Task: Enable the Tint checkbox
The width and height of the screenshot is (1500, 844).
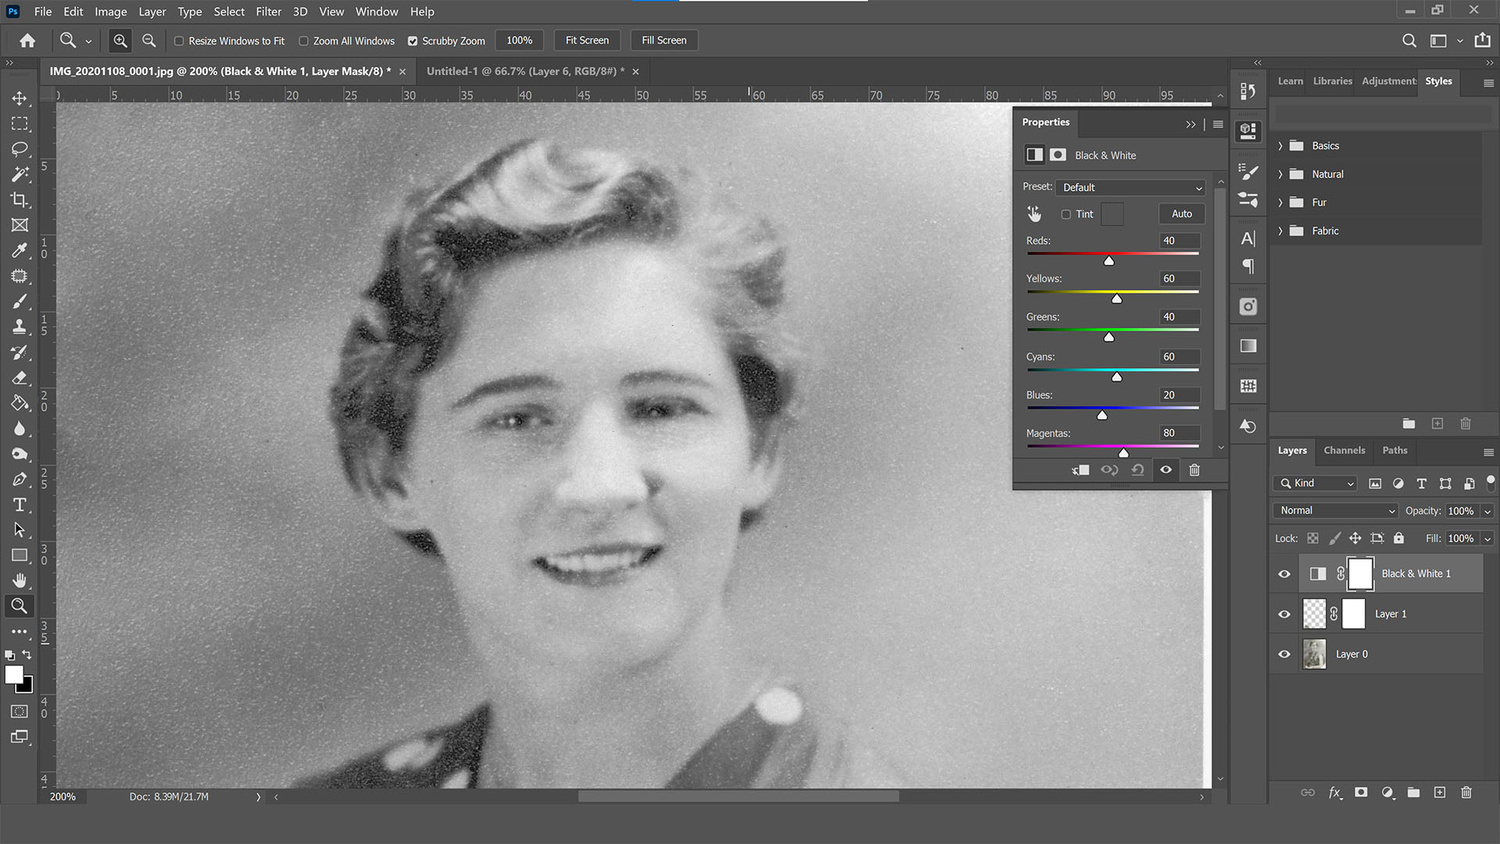Action: [x=1066, y=214]
